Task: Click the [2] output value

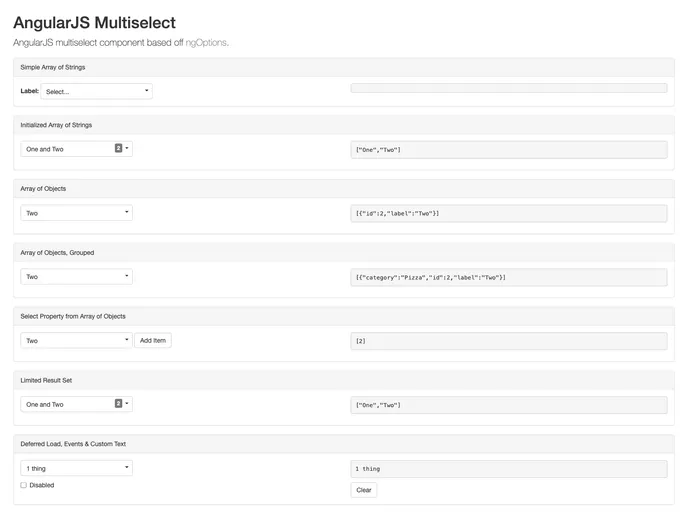Action: 360,341
